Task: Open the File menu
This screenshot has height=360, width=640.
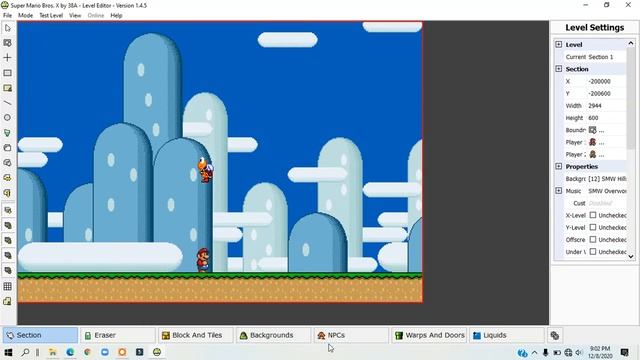Action: [x=7, y=16]
